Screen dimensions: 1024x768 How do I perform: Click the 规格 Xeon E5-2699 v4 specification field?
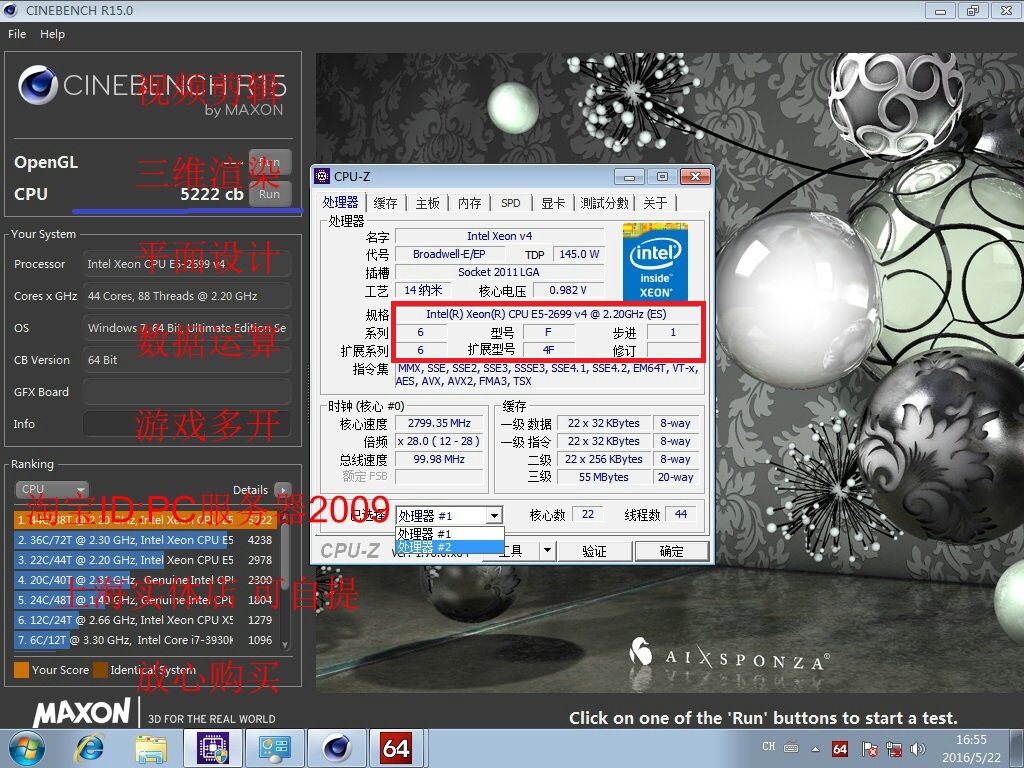pyautogui.click(x=547, y=314)
